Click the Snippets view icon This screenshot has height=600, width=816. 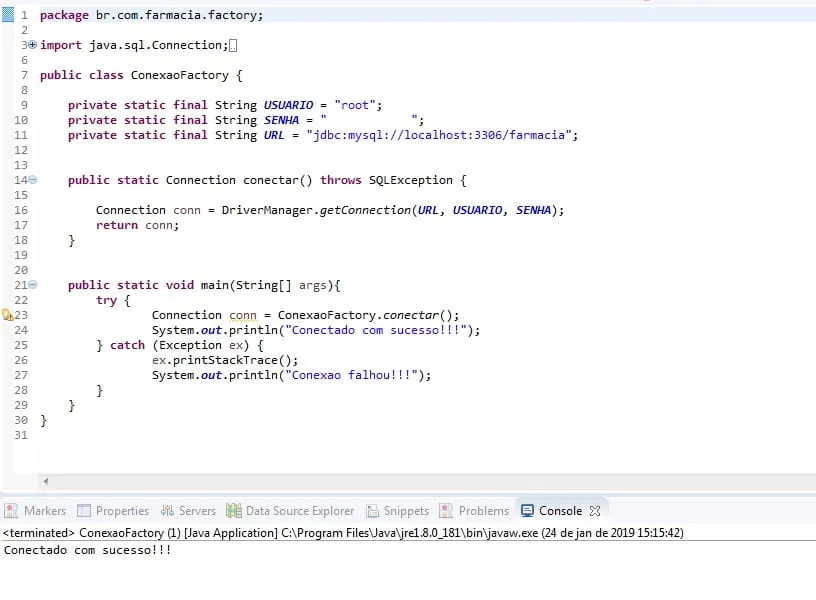373,510
